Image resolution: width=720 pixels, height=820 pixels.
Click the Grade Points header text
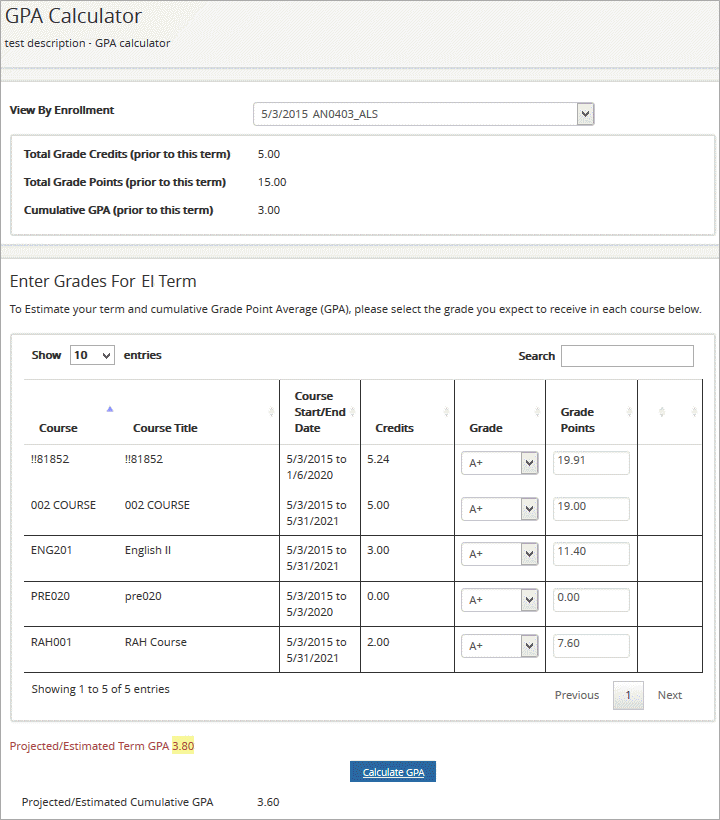(577, 420)
